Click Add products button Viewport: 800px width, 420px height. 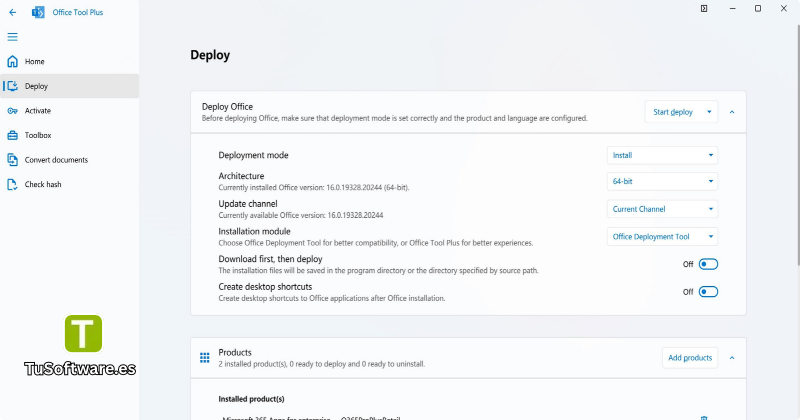(x=690, y=358)
